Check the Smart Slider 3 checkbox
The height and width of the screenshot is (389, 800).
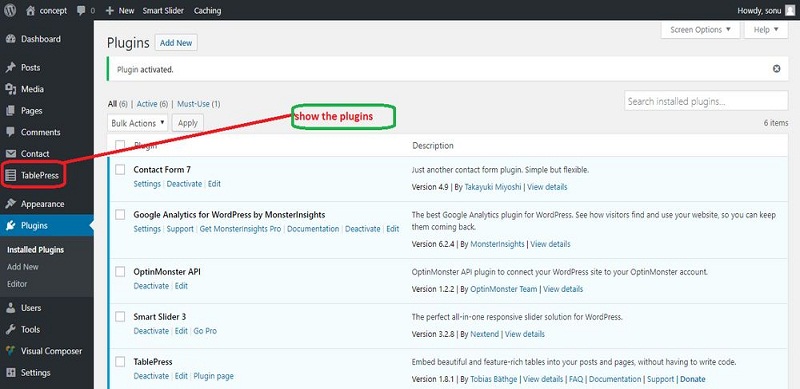click(120, 317)
